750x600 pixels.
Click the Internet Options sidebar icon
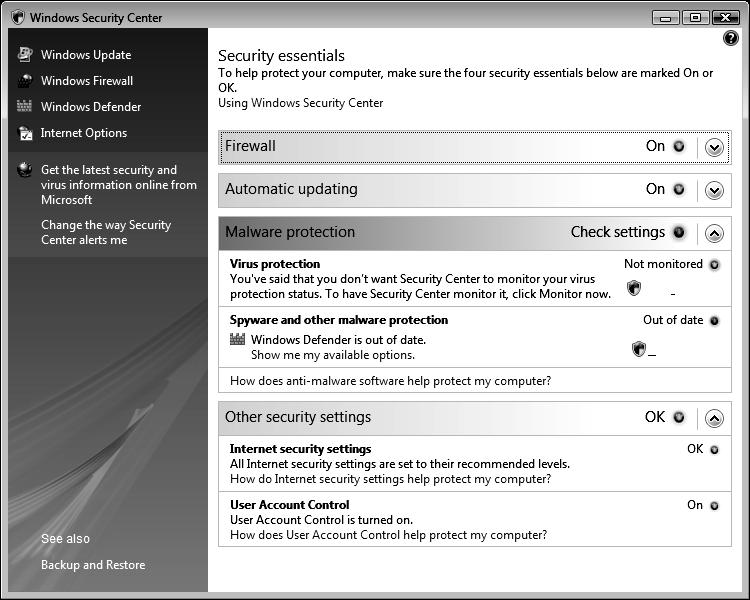pyautogui.click(x=25, y=133)
